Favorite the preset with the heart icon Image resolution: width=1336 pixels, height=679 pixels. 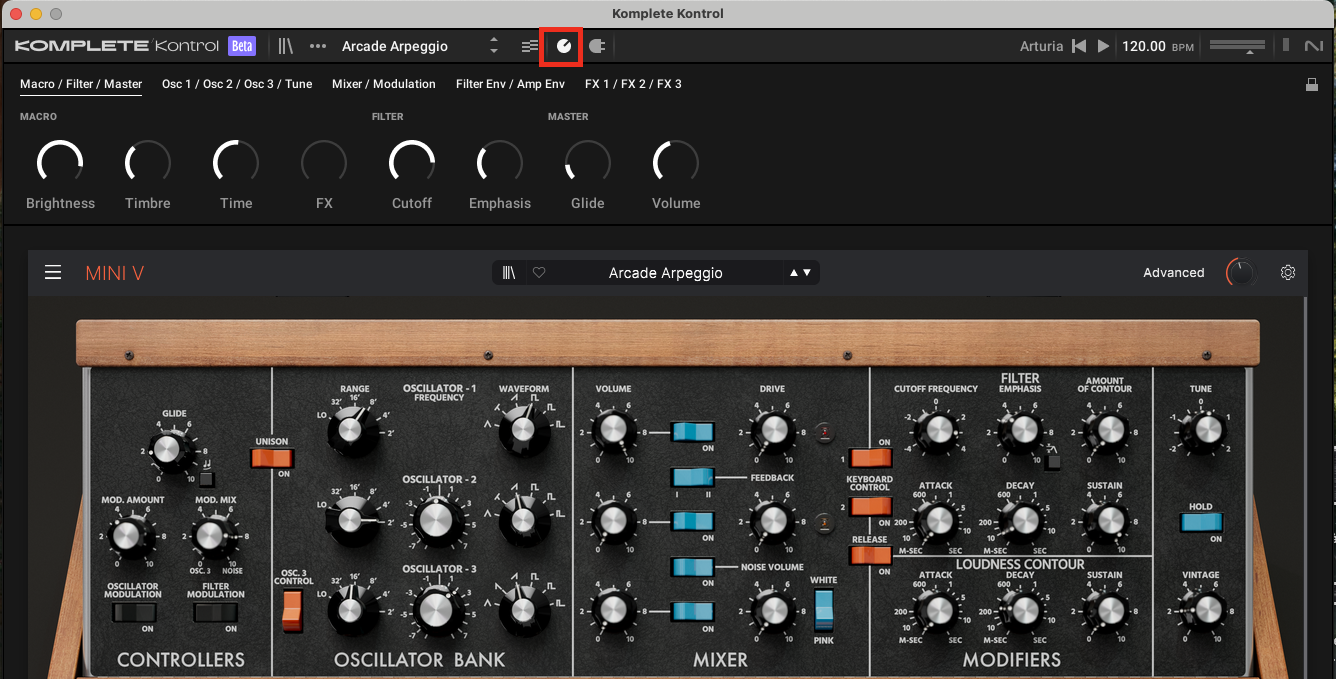pyautogui.click(x=539, y=272)
